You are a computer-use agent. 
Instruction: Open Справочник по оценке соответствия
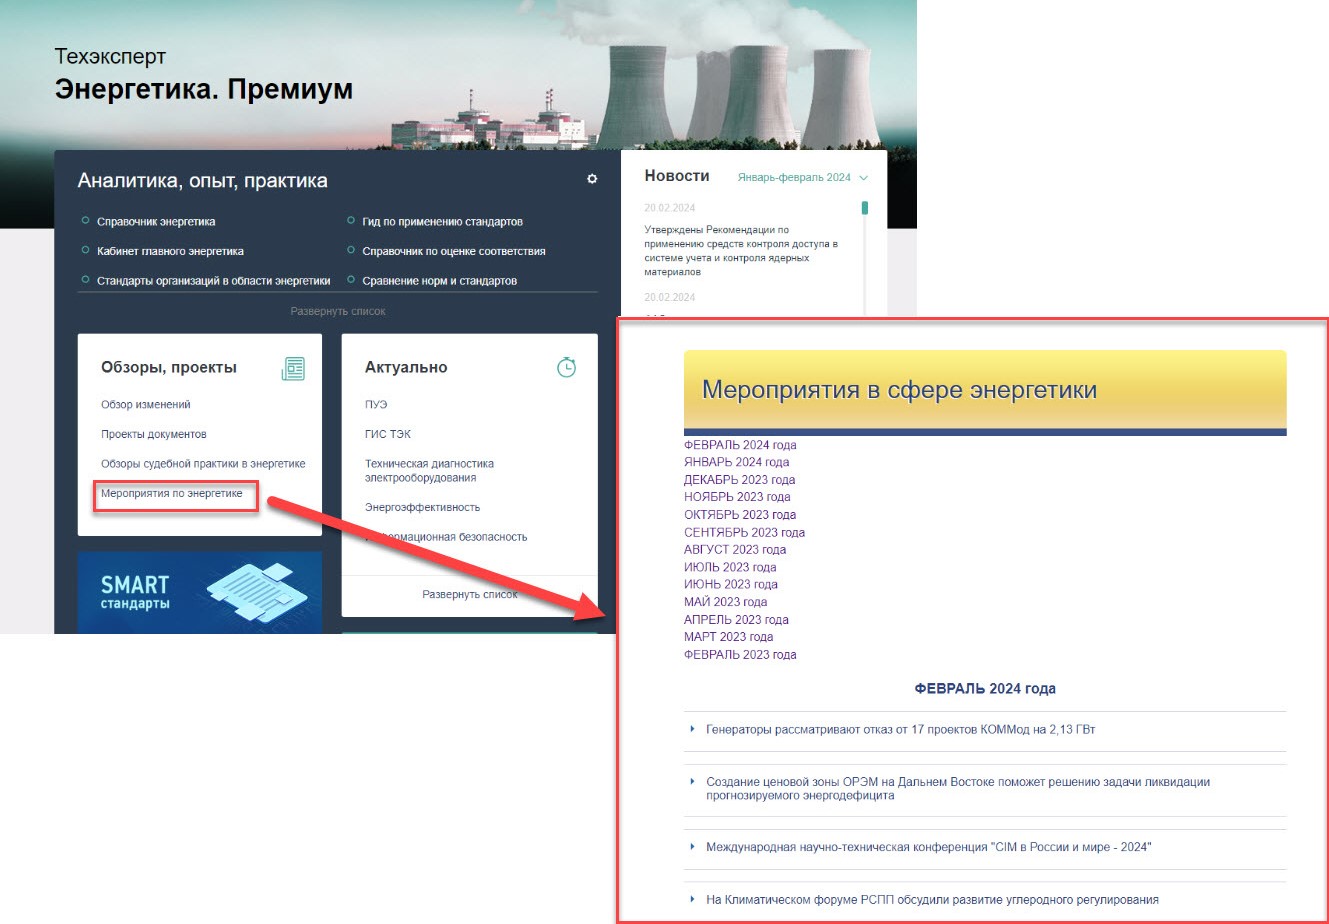coord(454,251)
